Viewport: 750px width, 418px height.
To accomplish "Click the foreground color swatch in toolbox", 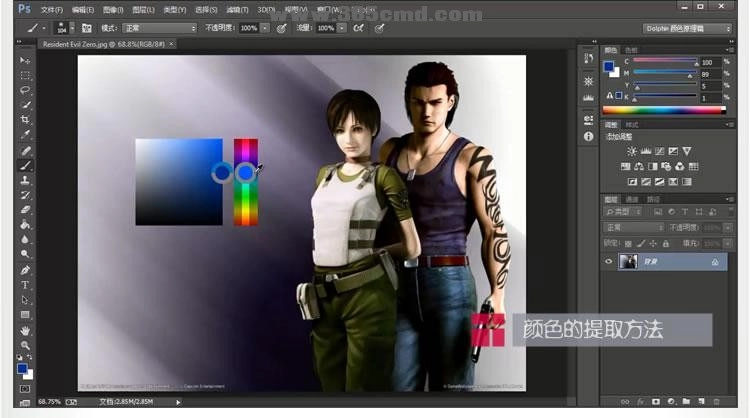I will tap(22, 368).
